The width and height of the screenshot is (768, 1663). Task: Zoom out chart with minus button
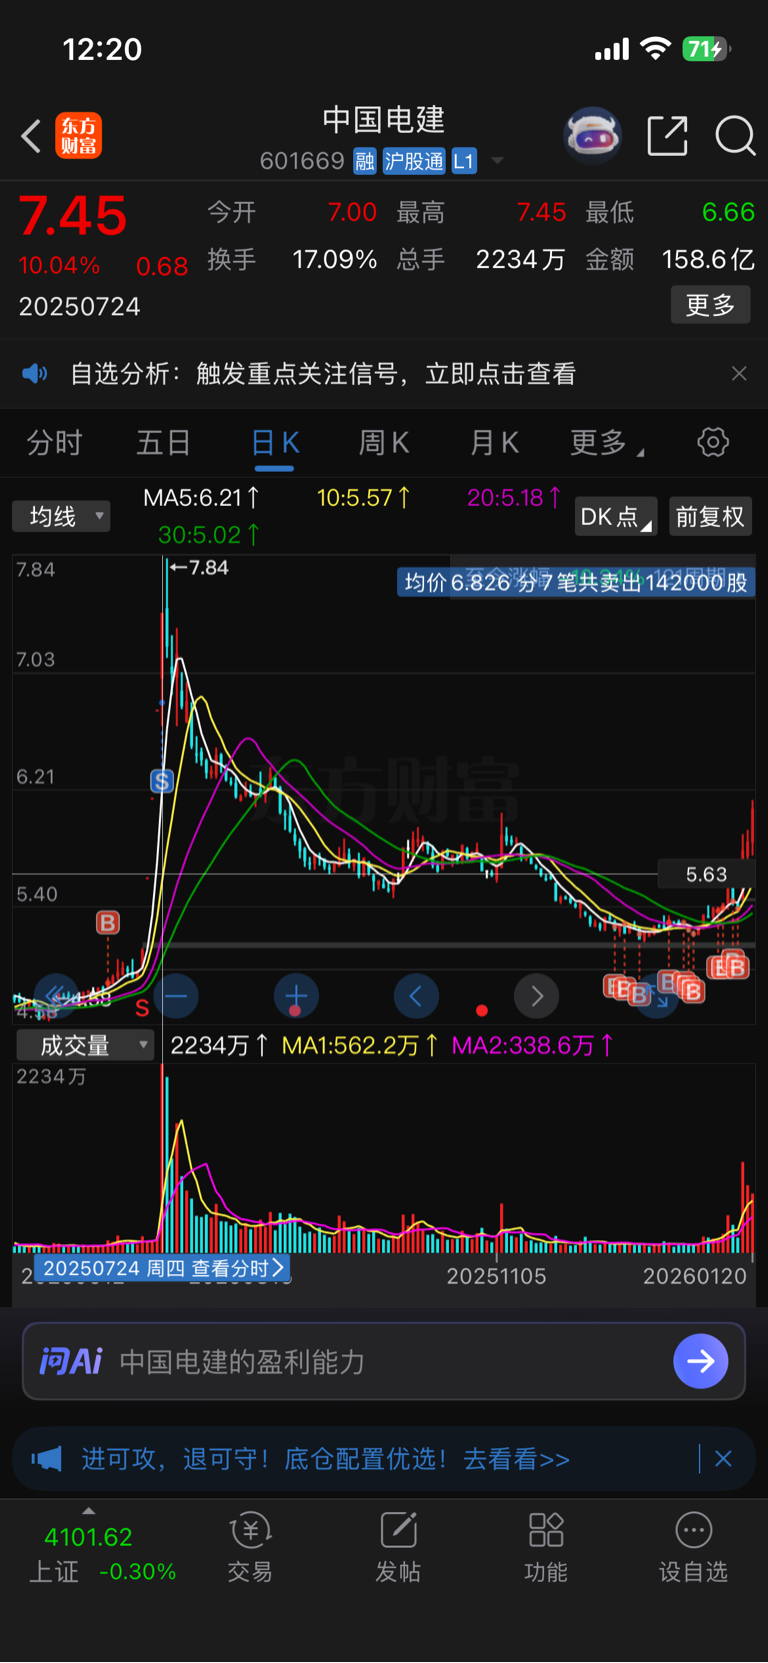pos(176,996)
